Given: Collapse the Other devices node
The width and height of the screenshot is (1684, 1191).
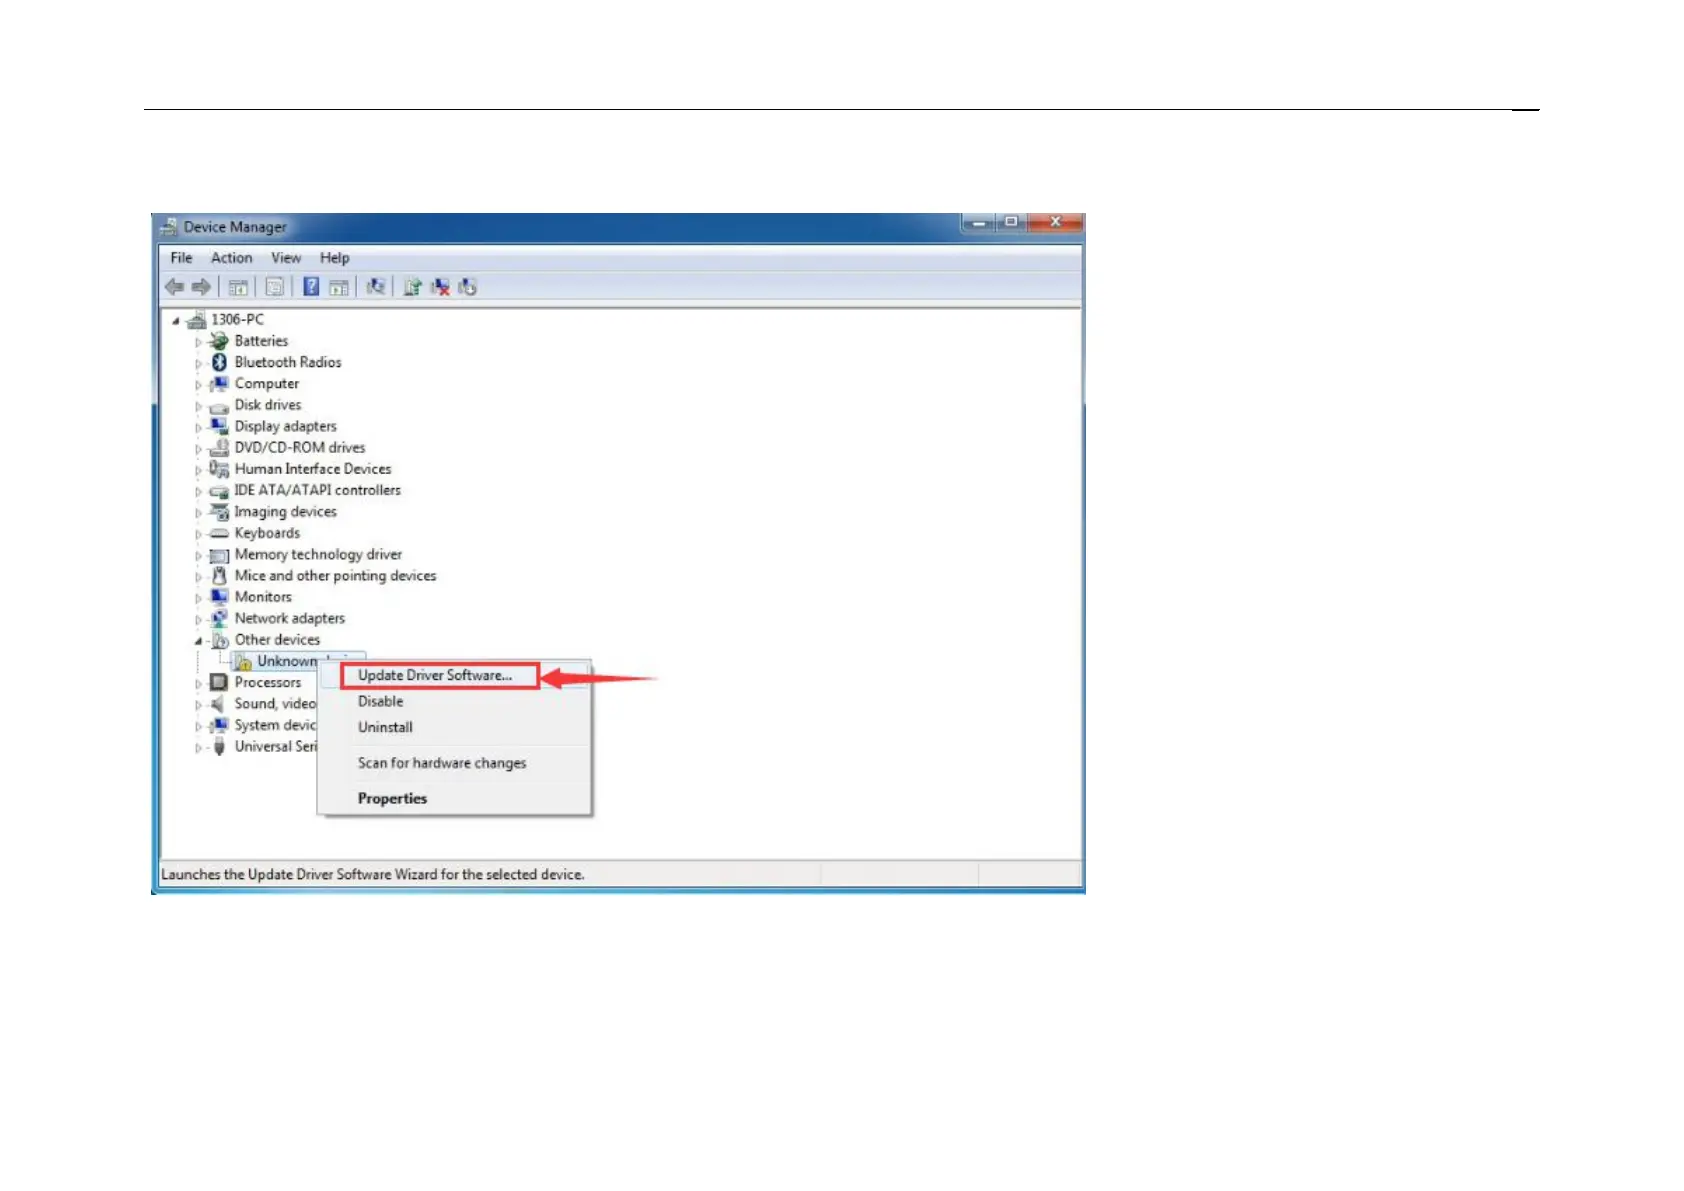Looking at the screenshot, I should click(x=198, y=641).
